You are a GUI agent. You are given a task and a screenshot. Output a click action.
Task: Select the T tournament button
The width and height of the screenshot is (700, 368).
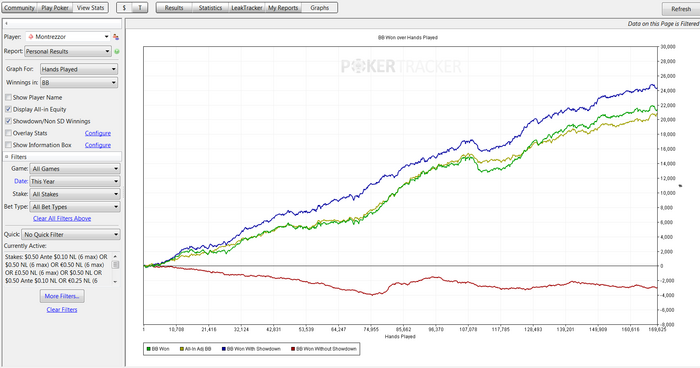[x=140, y=8]
